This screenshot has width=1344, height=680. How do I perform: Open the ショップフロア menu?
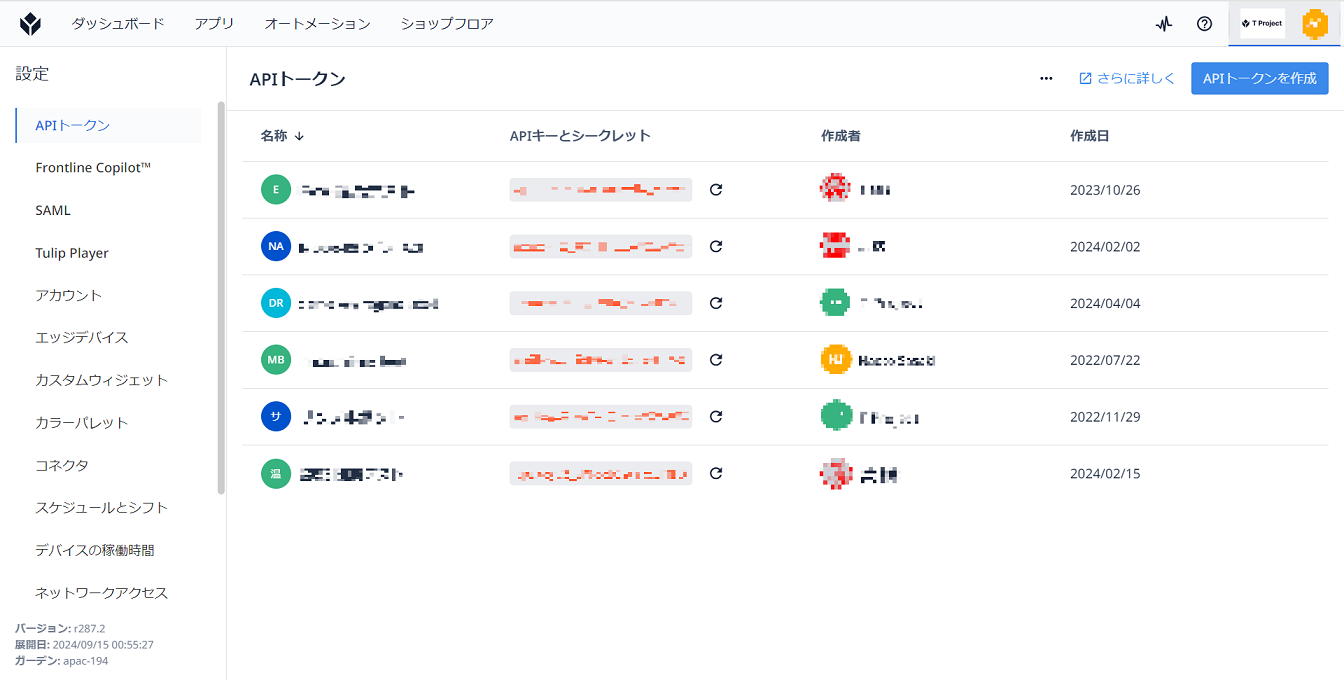[447, 23]
